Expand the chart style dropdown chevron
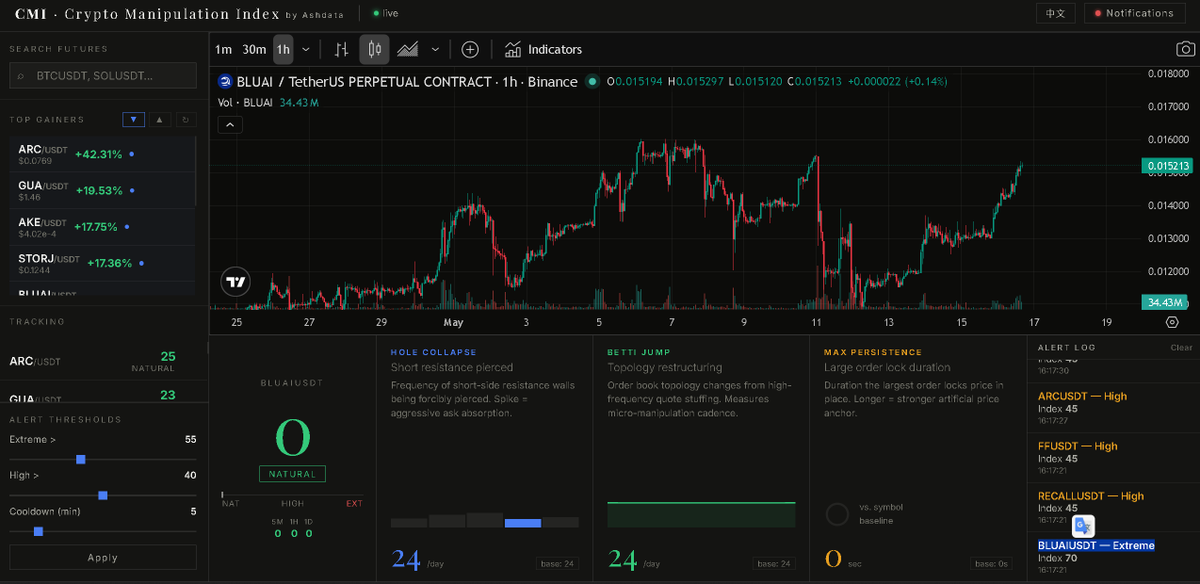1200x584 pixels. tap(435, 49)
